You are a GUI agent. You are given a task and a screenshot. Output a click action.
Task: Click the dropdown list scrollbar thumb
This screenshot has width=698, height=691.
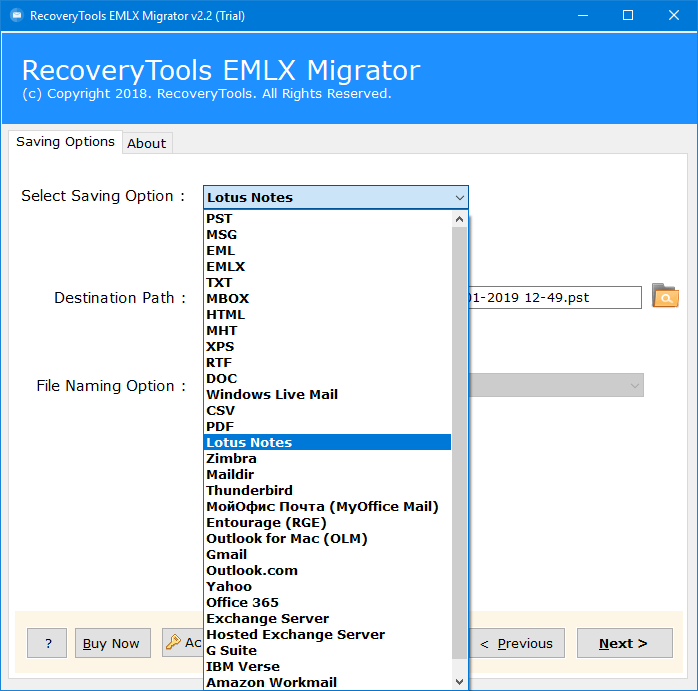click(459, 443)
